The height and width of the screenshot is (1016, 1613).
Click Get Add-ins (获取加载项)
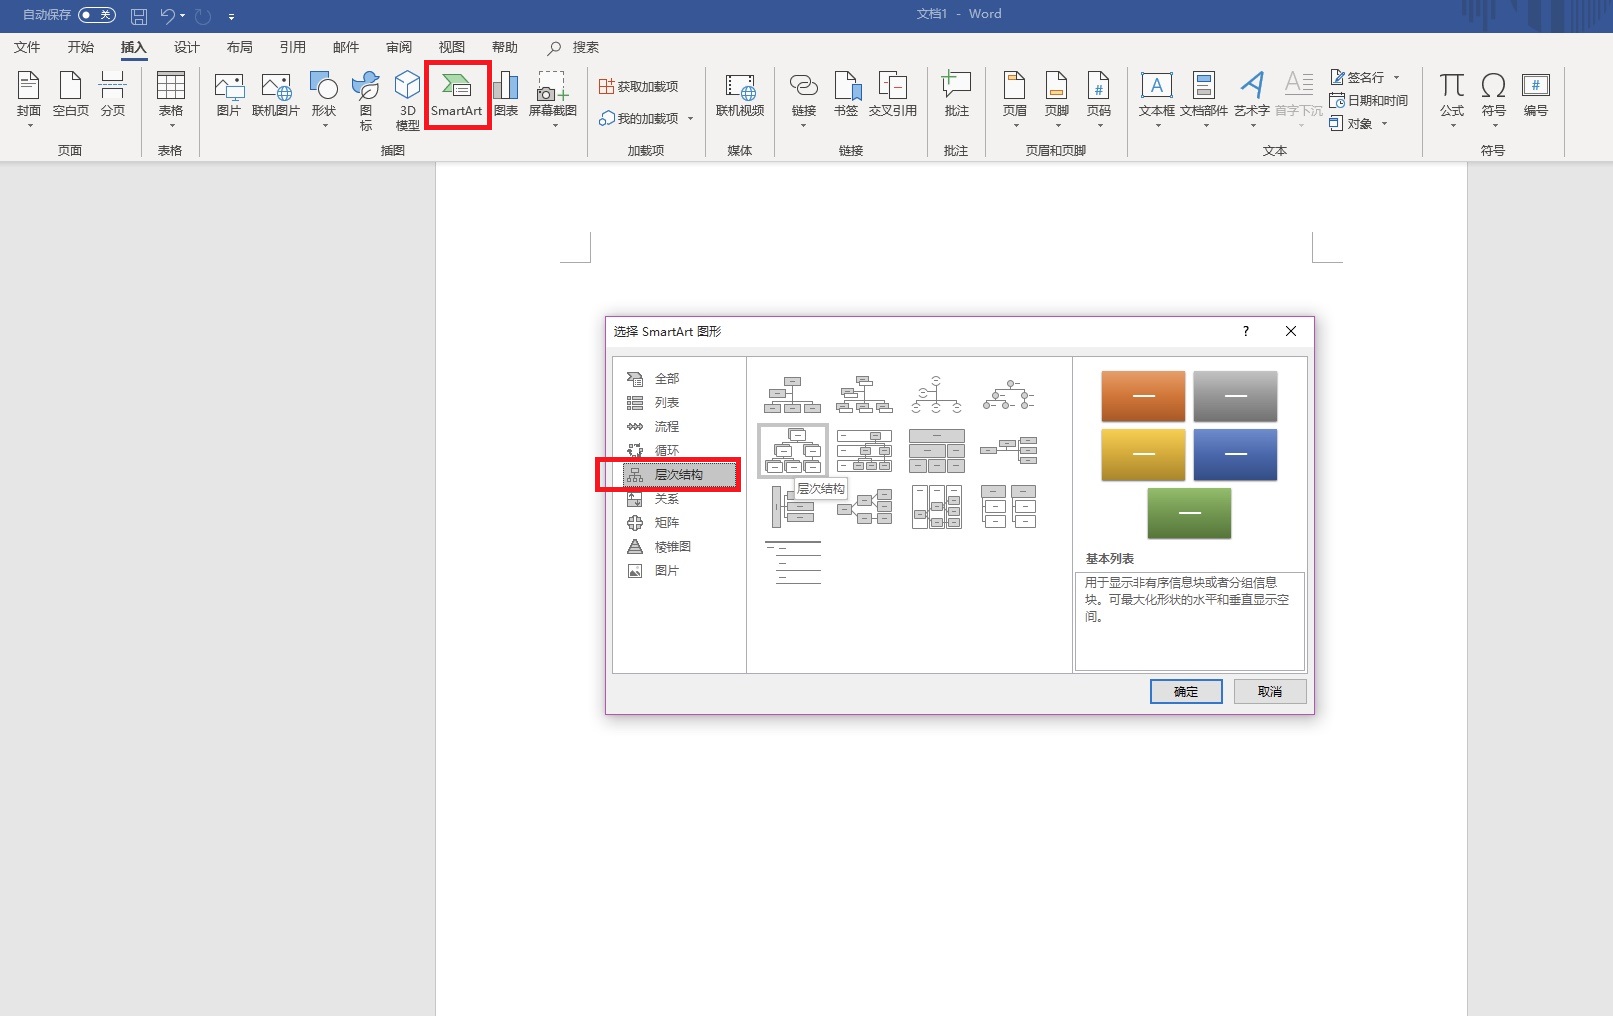(639, 87)
